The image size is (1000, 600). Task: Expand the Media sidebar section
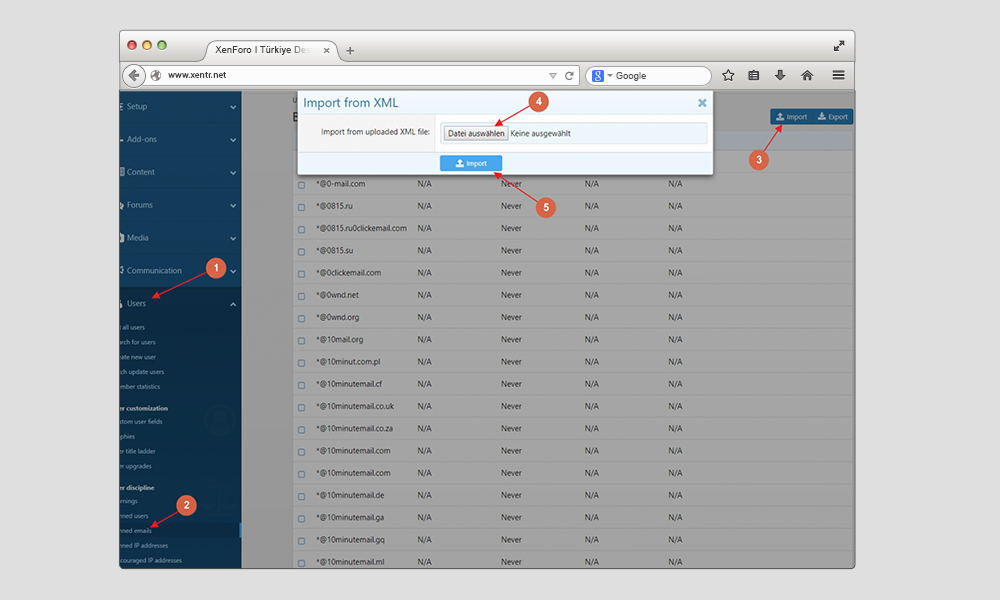(233, 238)
